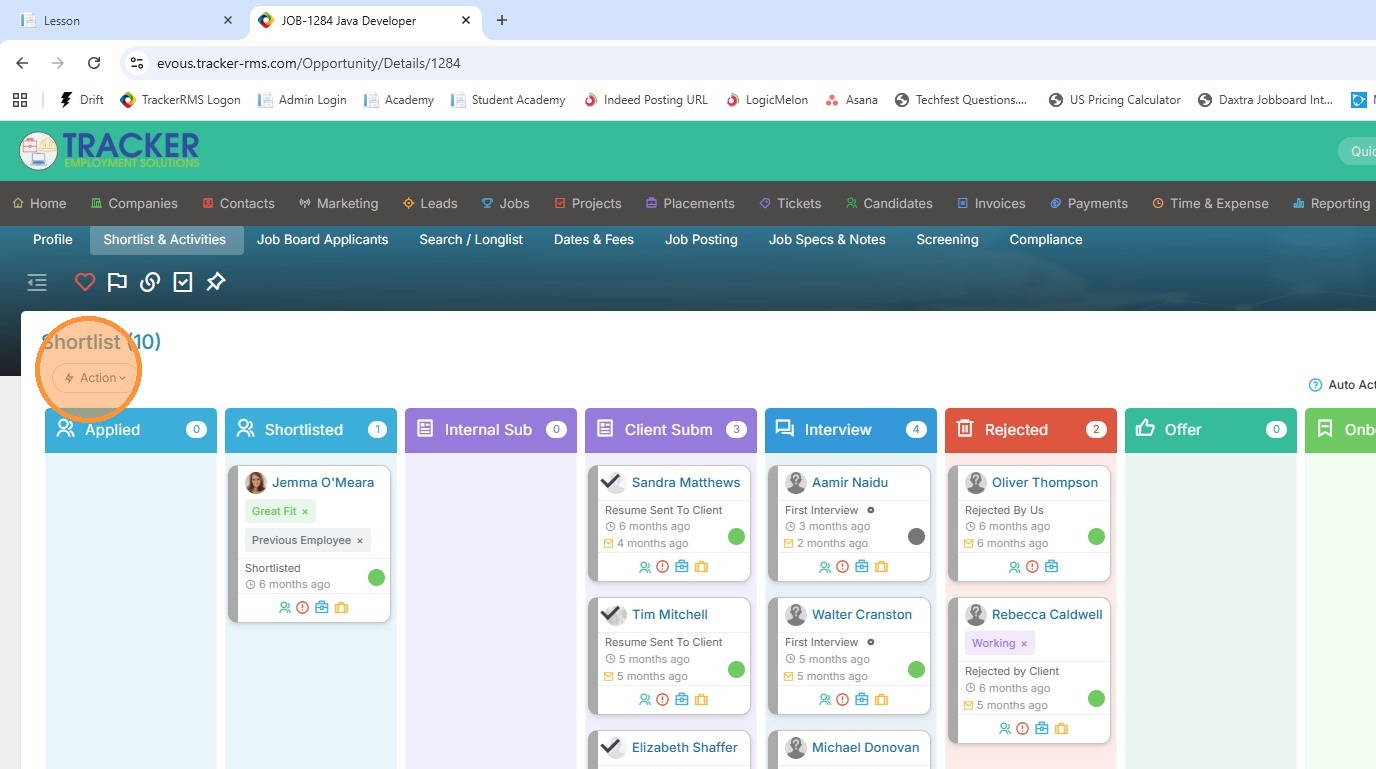The height and width of the screenshot is (769, 1376).
Task: Toggle the checkmark on Sandra Matthews' card
Action: 612,483
